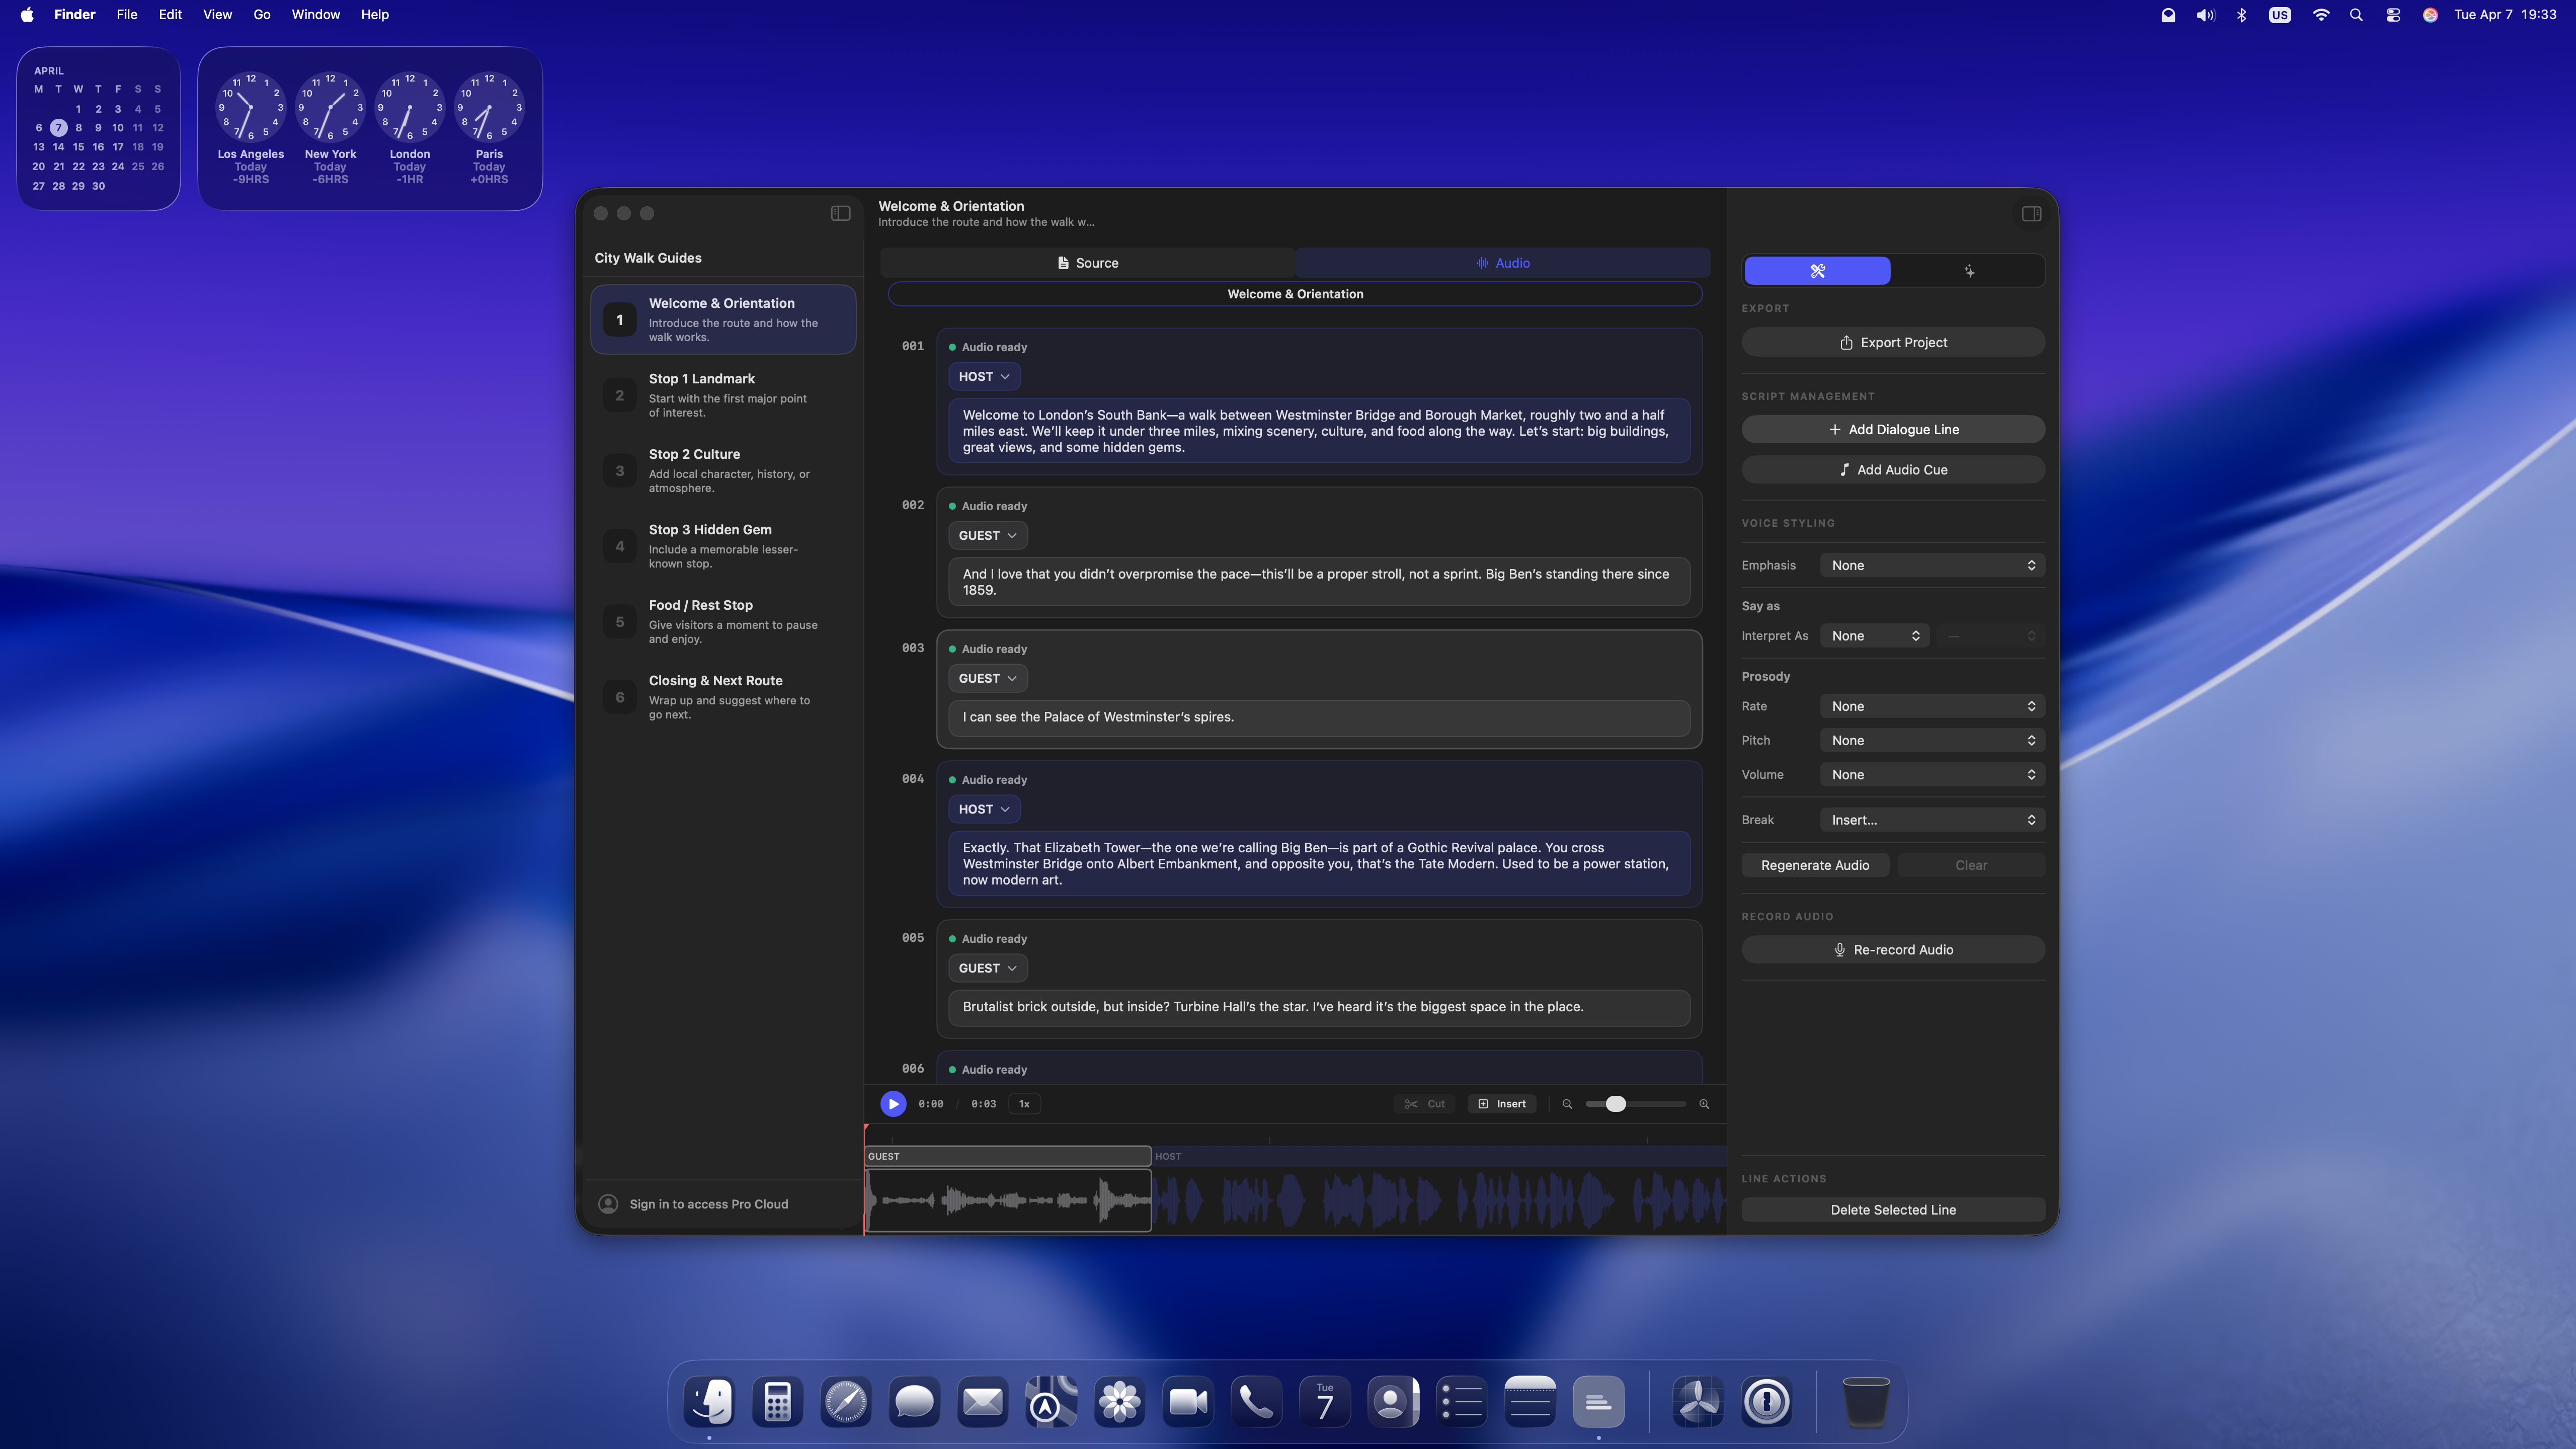Open the HOST speaker dropdown on line 004
Screen dimensions: 2576x1449
click(x=984, y=809)
